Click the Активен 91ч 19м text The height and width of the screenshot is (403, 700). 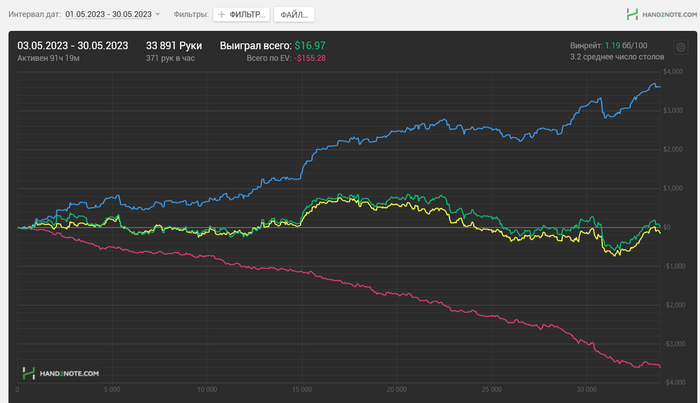click(49, 59)
